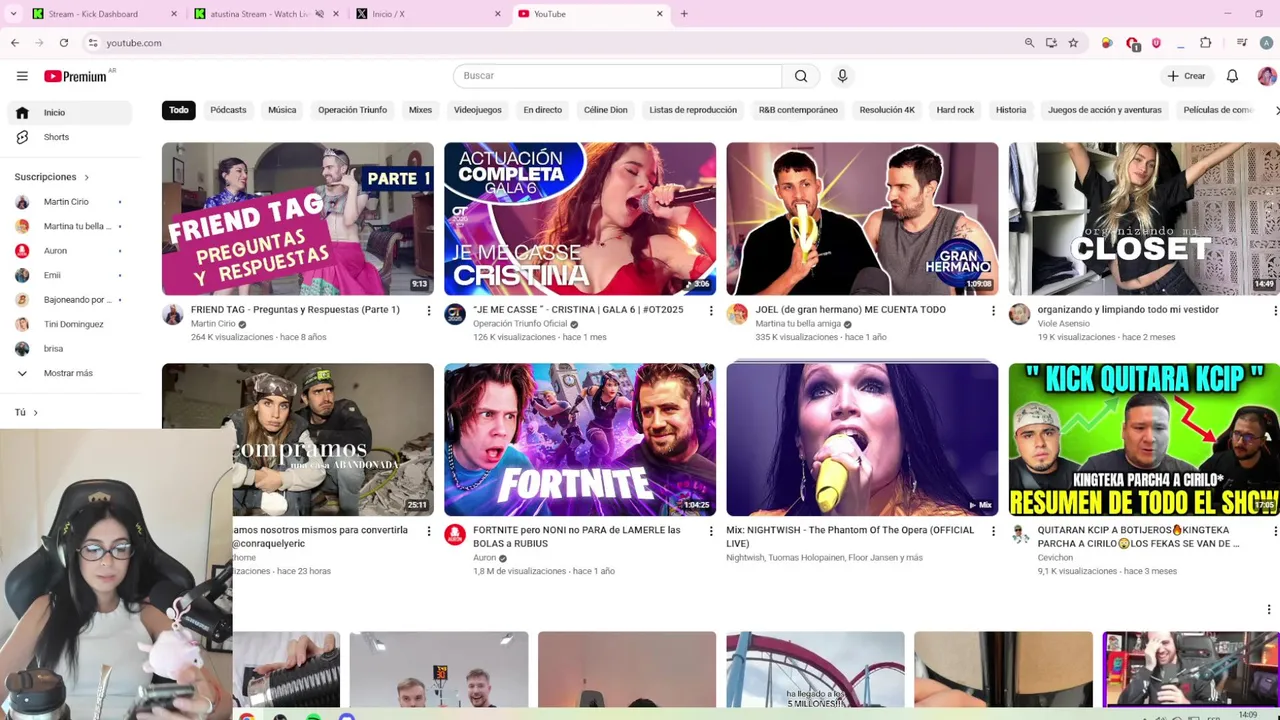Open the Shorts shelf three-dot menu

[1269, 609]
